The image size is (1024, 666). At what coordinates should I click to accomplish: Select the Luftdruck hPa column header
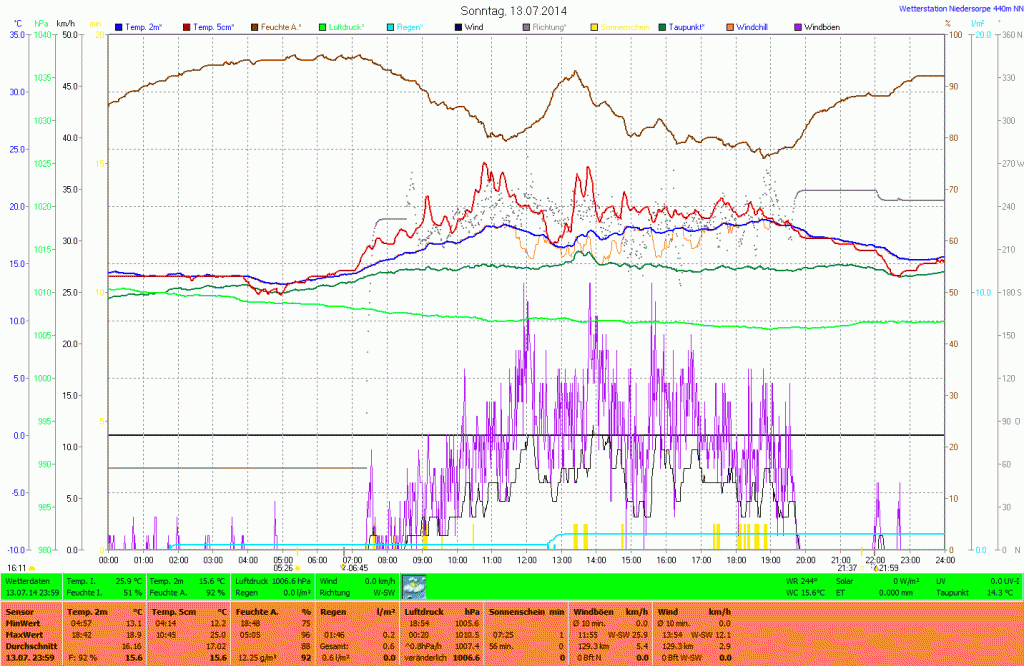click(436, 609)
